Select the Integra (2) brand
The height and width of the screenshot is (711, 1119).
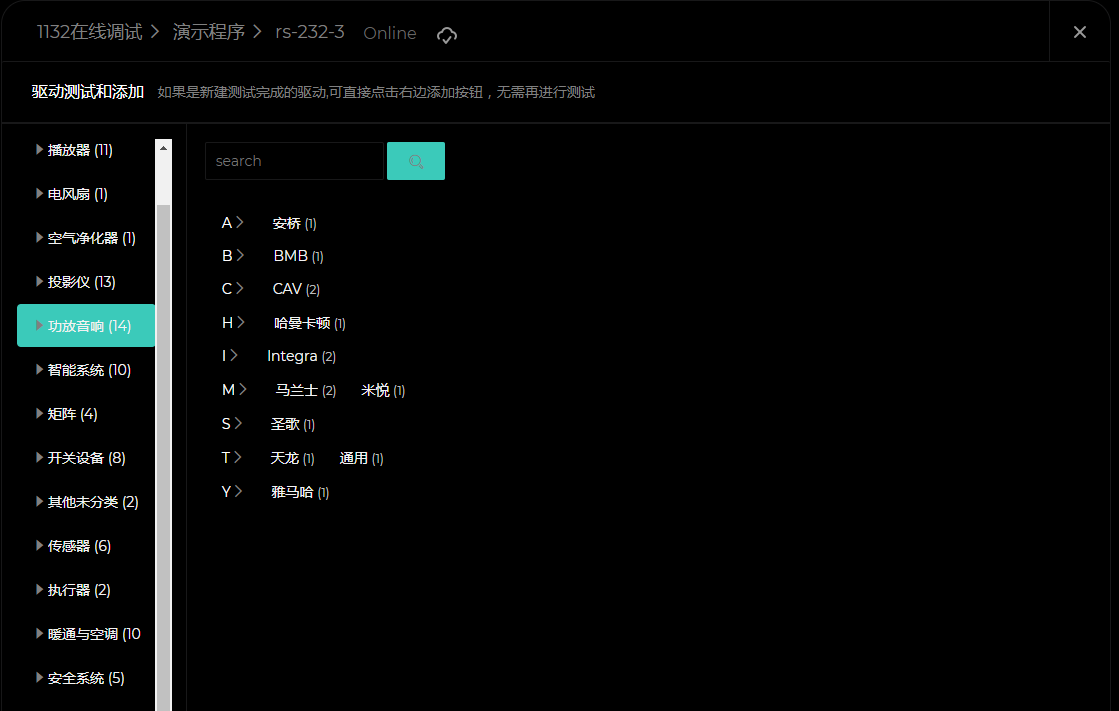pos(301,356)
